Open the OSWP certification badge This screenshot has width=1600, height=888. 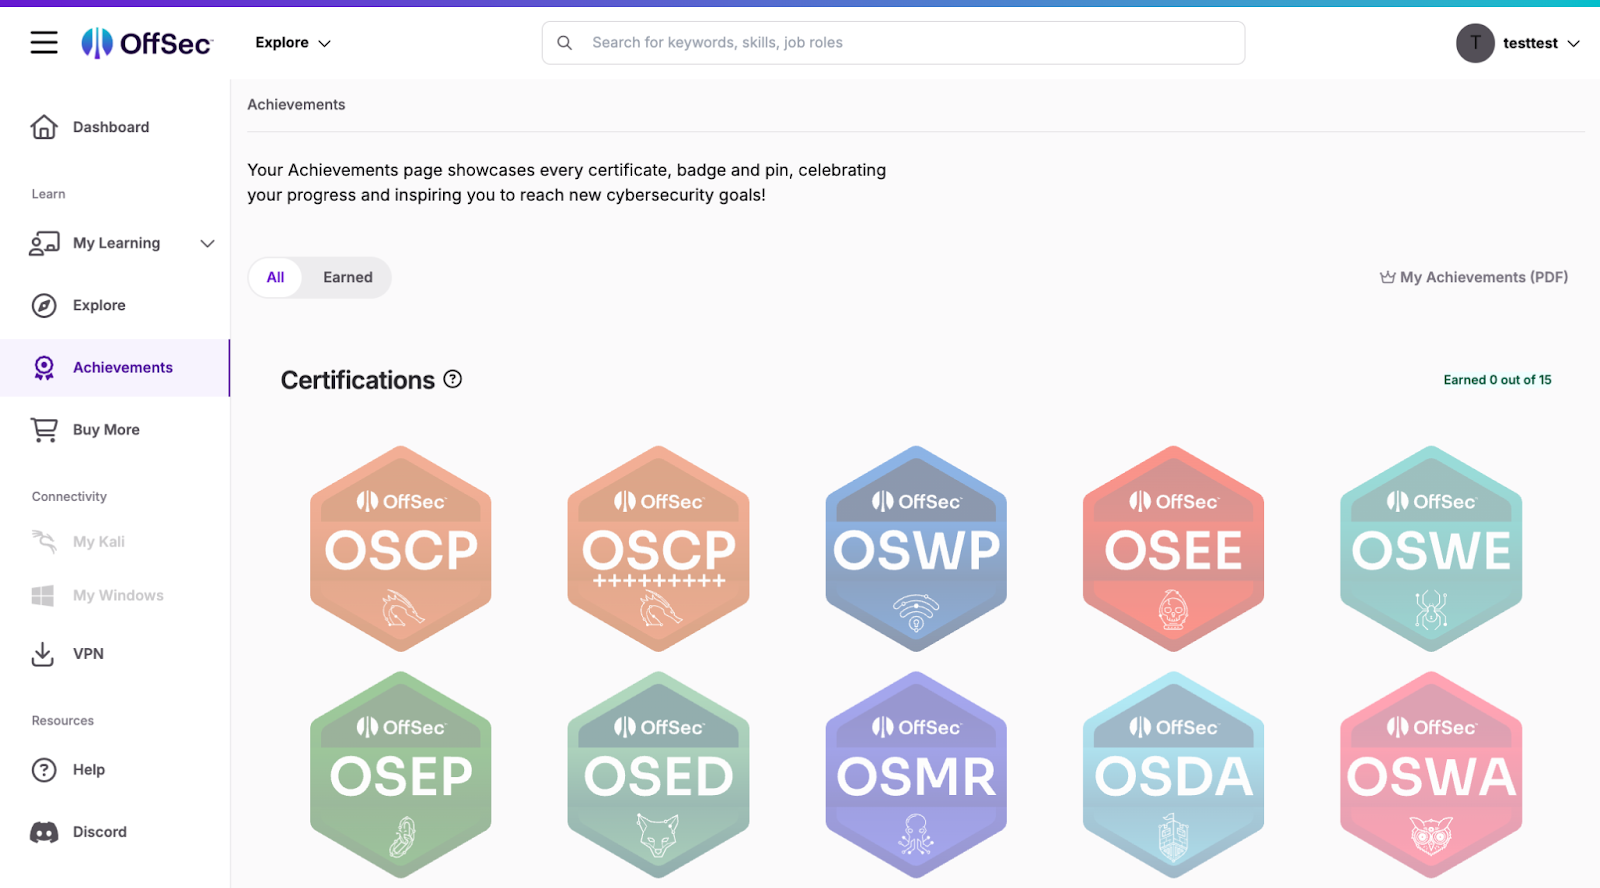(x=916, y=549)
